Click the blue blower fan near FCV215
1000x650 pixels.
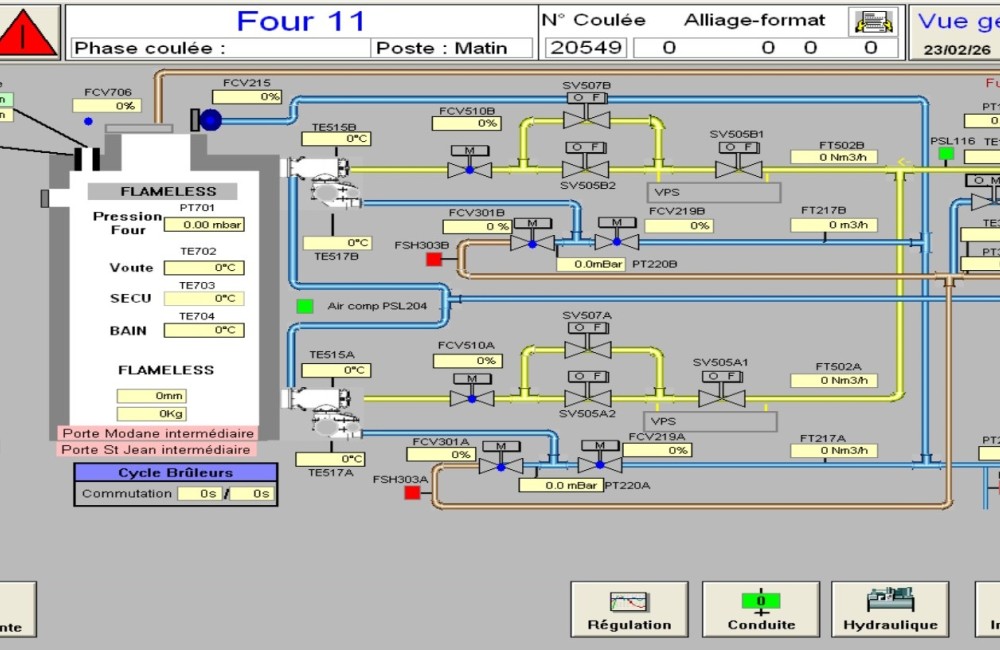[209, 120]
